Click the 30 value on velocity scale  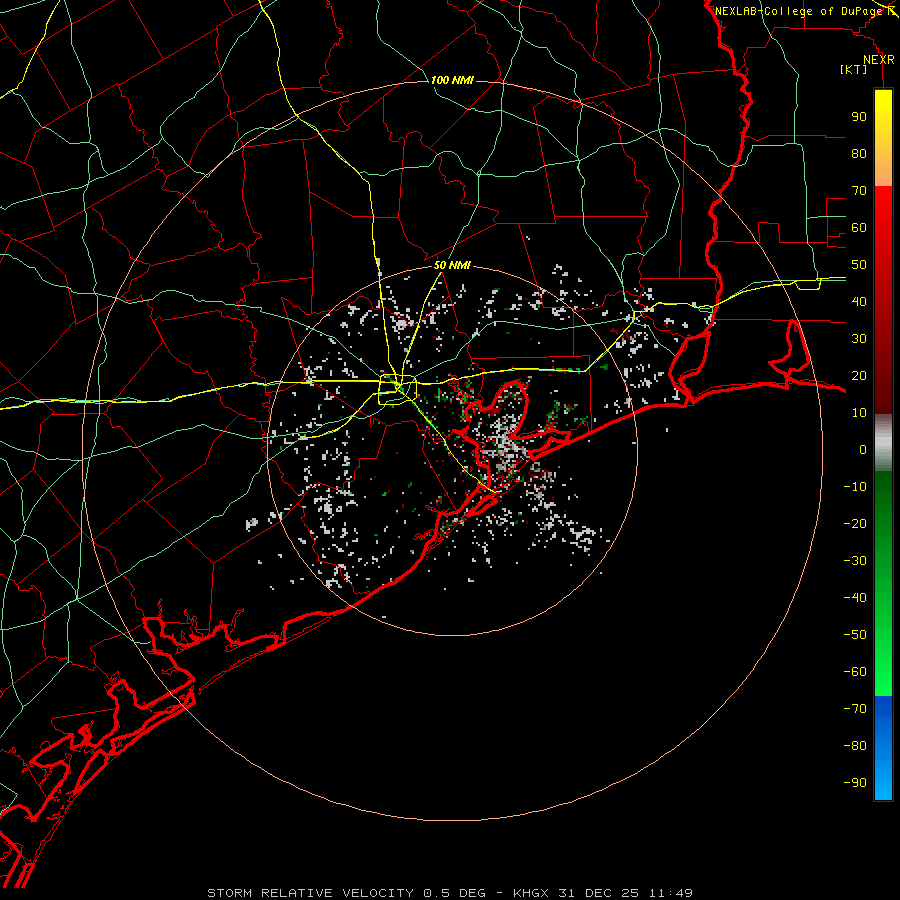point(859,339)
